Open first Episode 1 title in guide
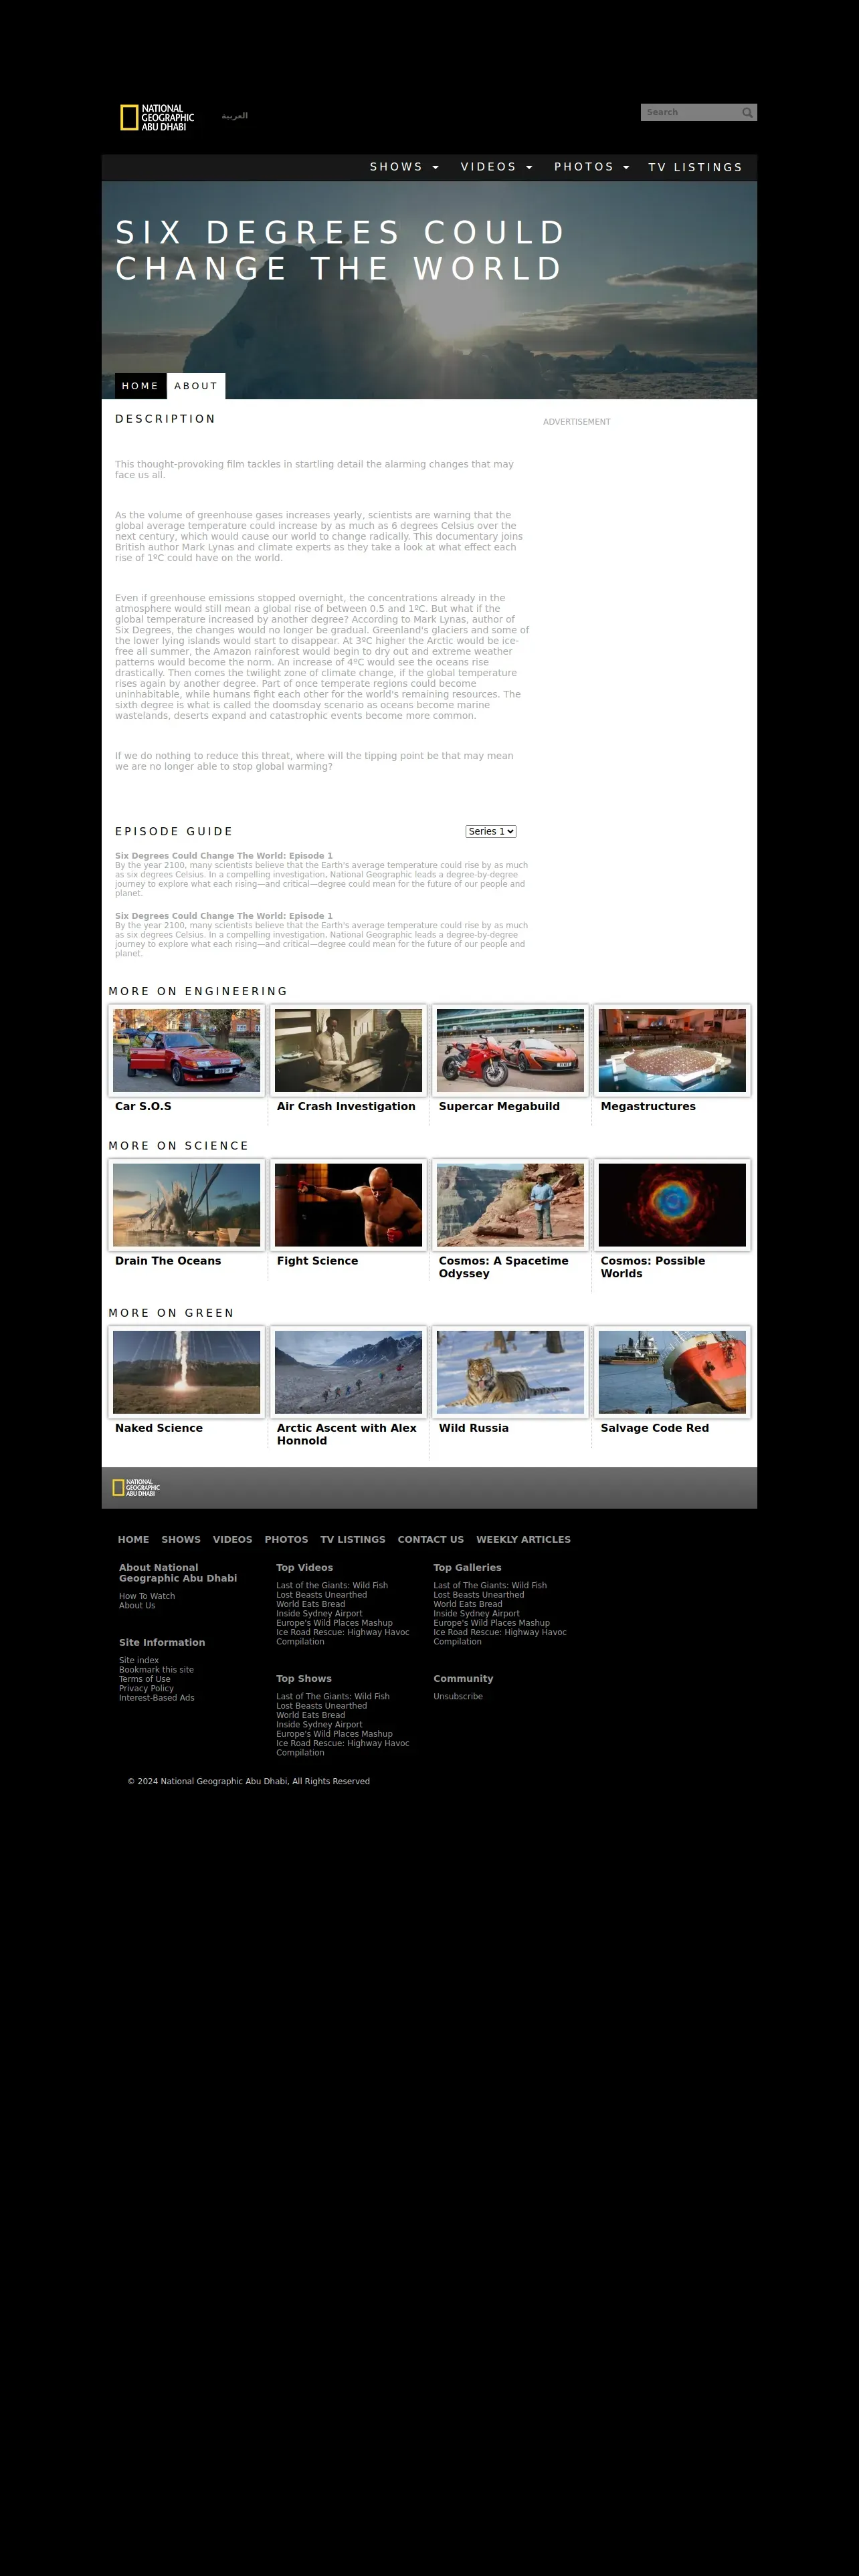 coord(224,856)
